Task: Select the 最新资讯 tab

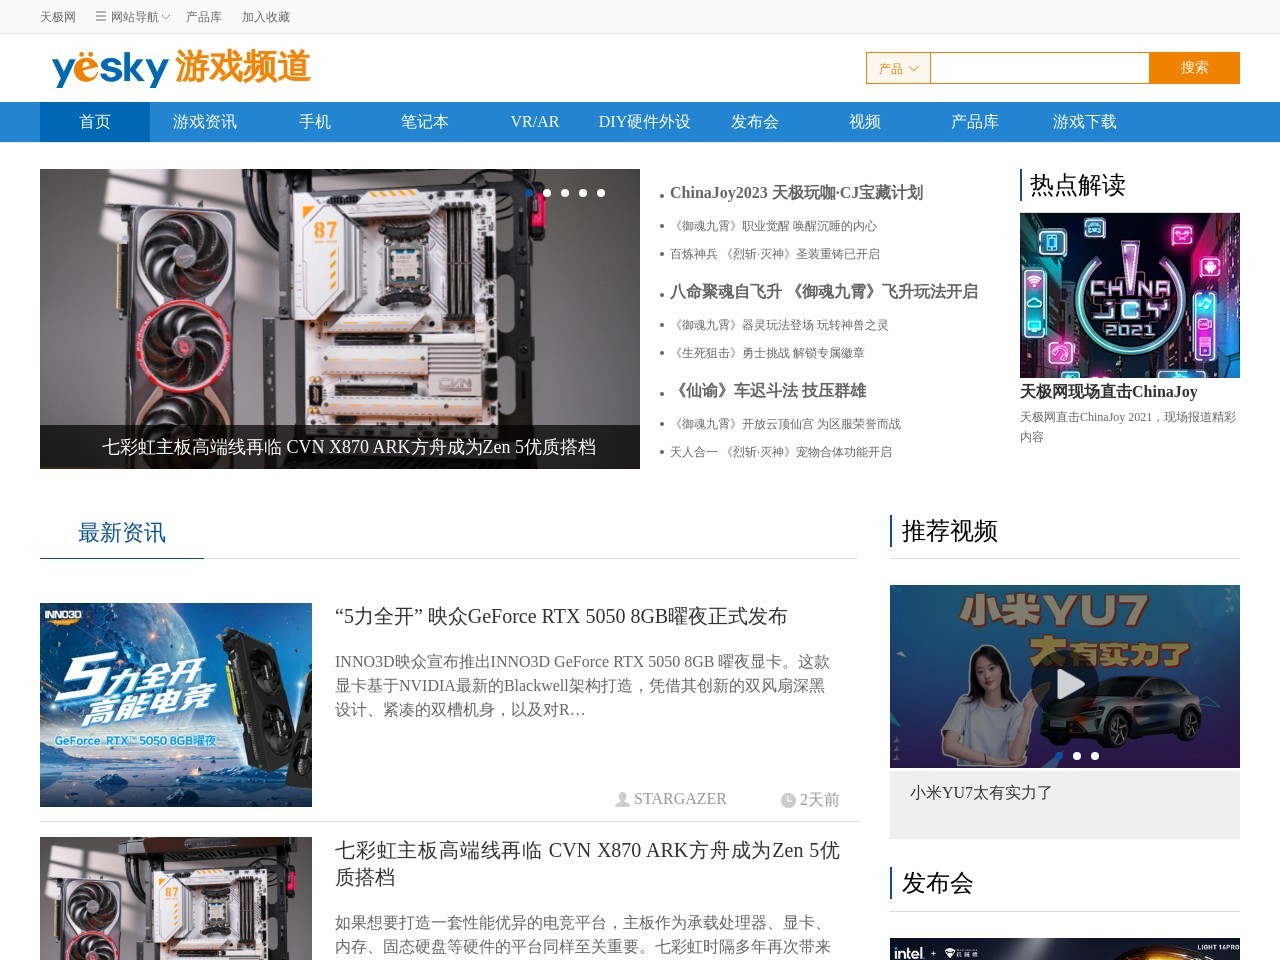Action: point(122,533)
